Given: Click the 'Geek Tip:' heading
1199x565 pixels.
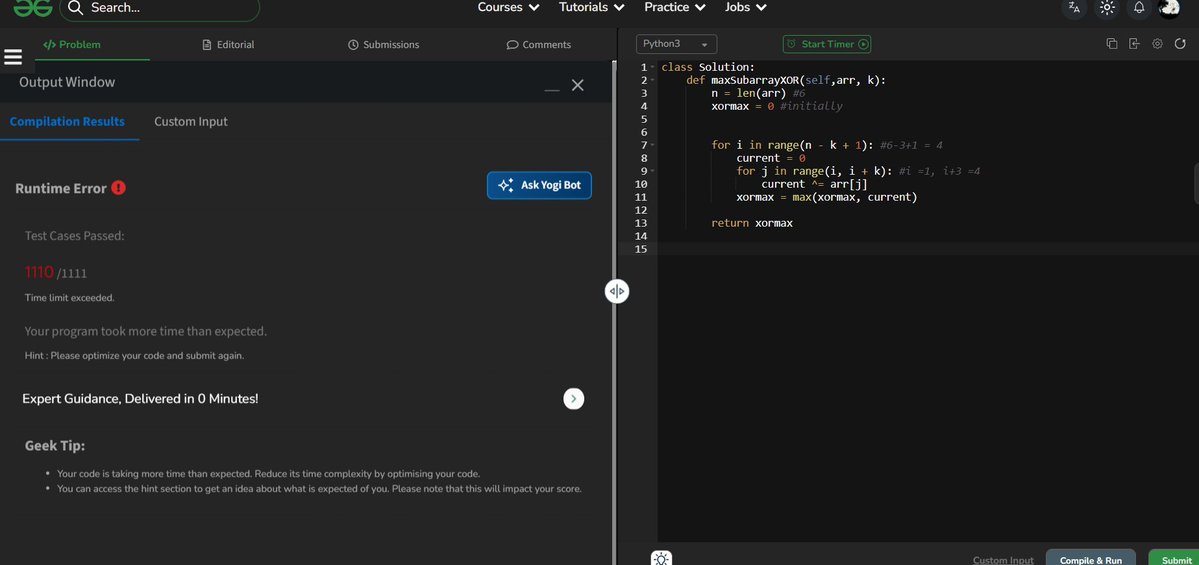Looking at the screenshot, I should tap(55, 446).
